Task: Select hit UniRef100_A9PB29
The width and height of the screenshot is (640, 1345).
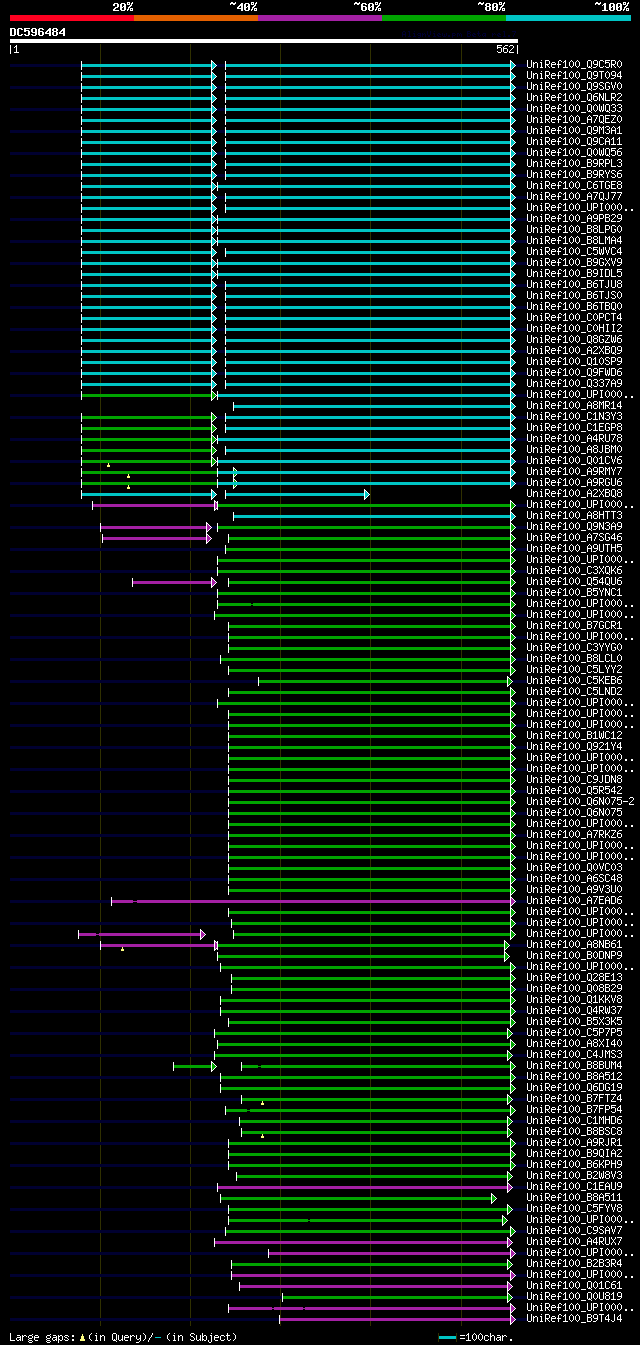Action: coord(574,218)
